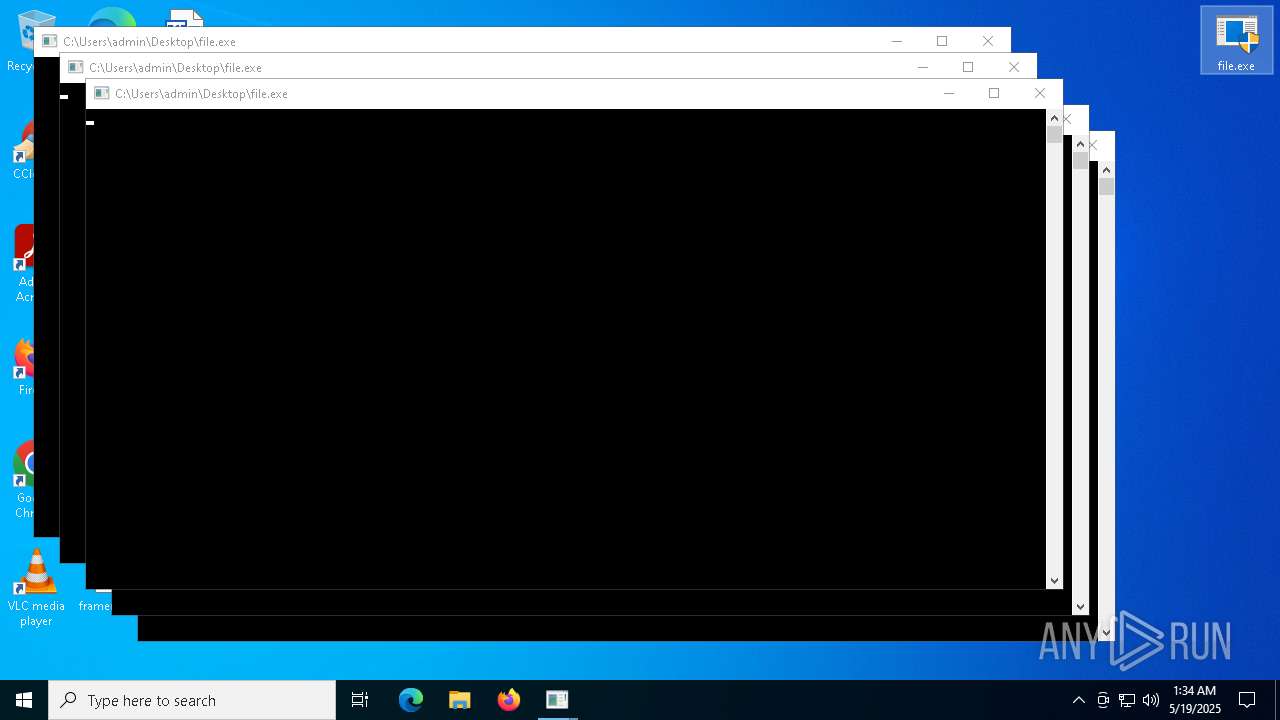The width and height of the screenshot is (1280, 720).
Task: Close the second file.exe console window
Action: (x=1014, y=67)
